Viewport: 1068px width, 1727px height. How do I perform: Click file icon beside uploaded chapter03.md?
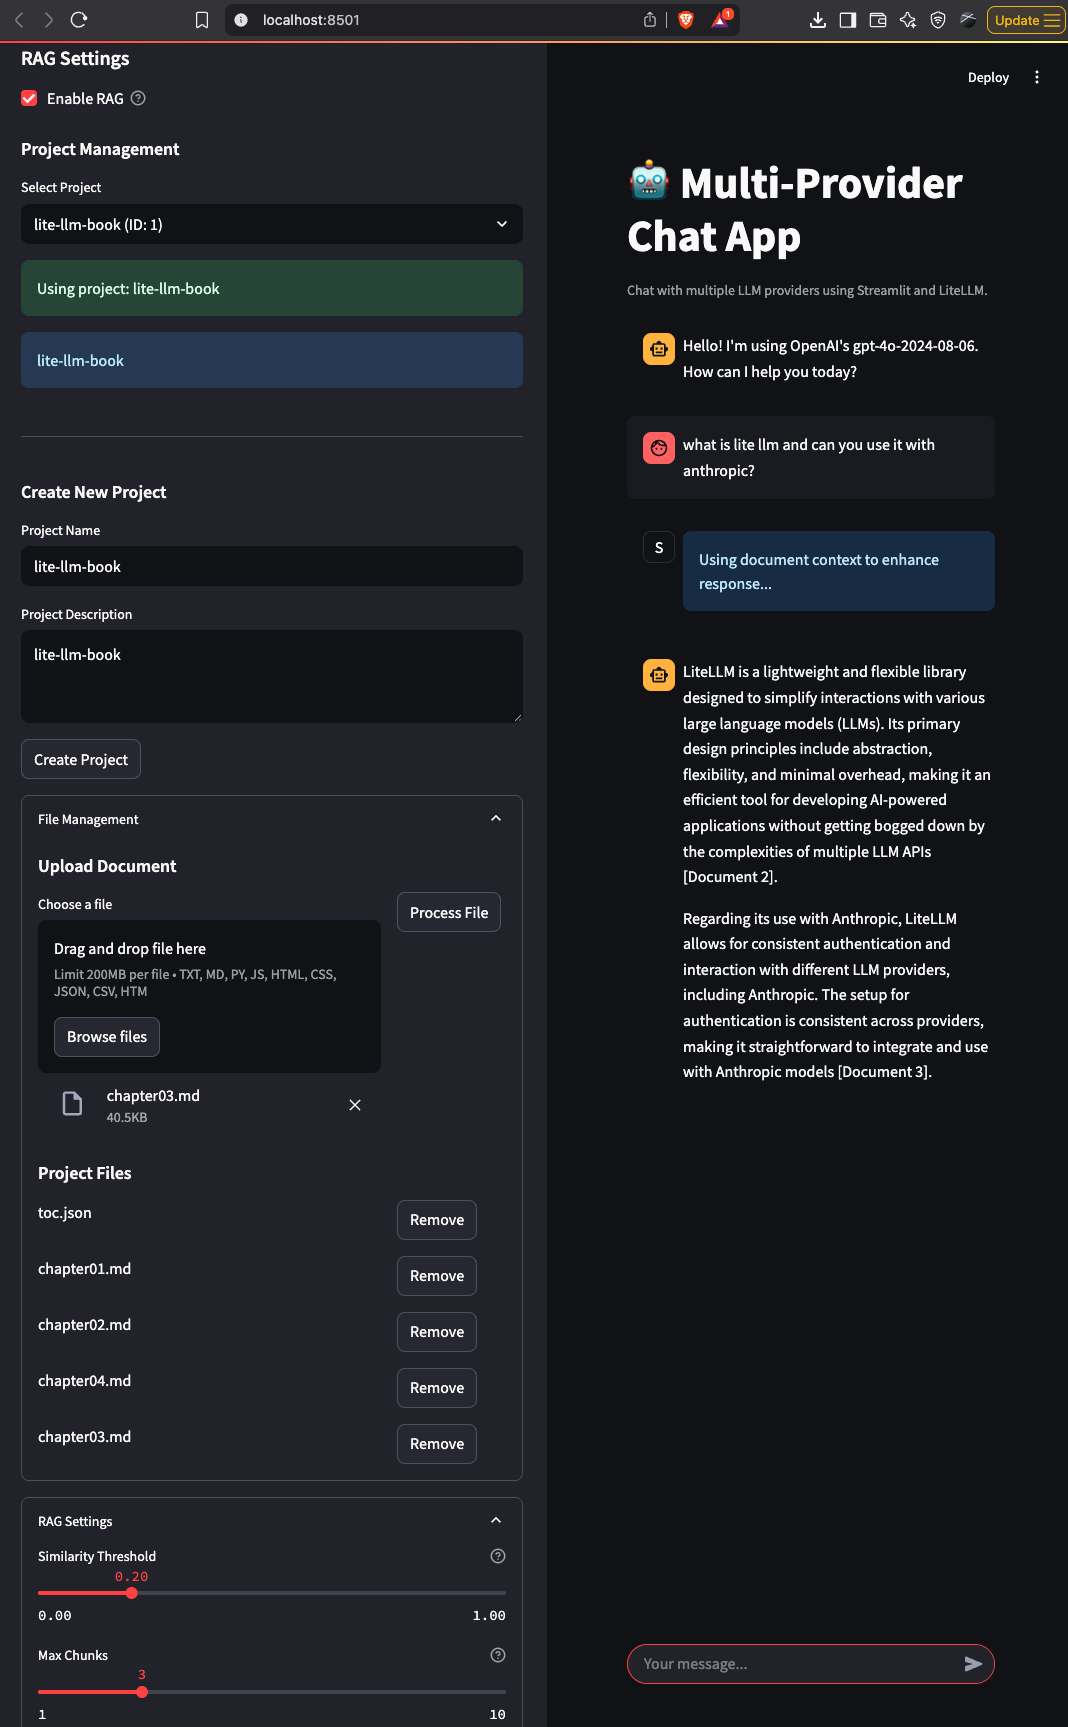point(73,1104)
